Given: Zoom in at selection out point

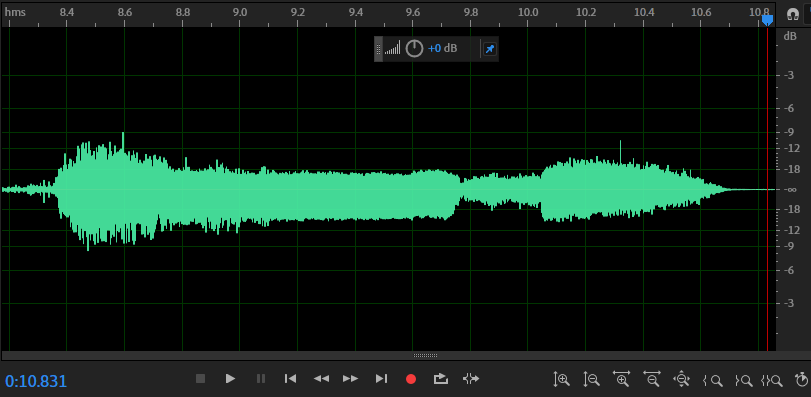Looking at the screenshot, I should point(743,381).
